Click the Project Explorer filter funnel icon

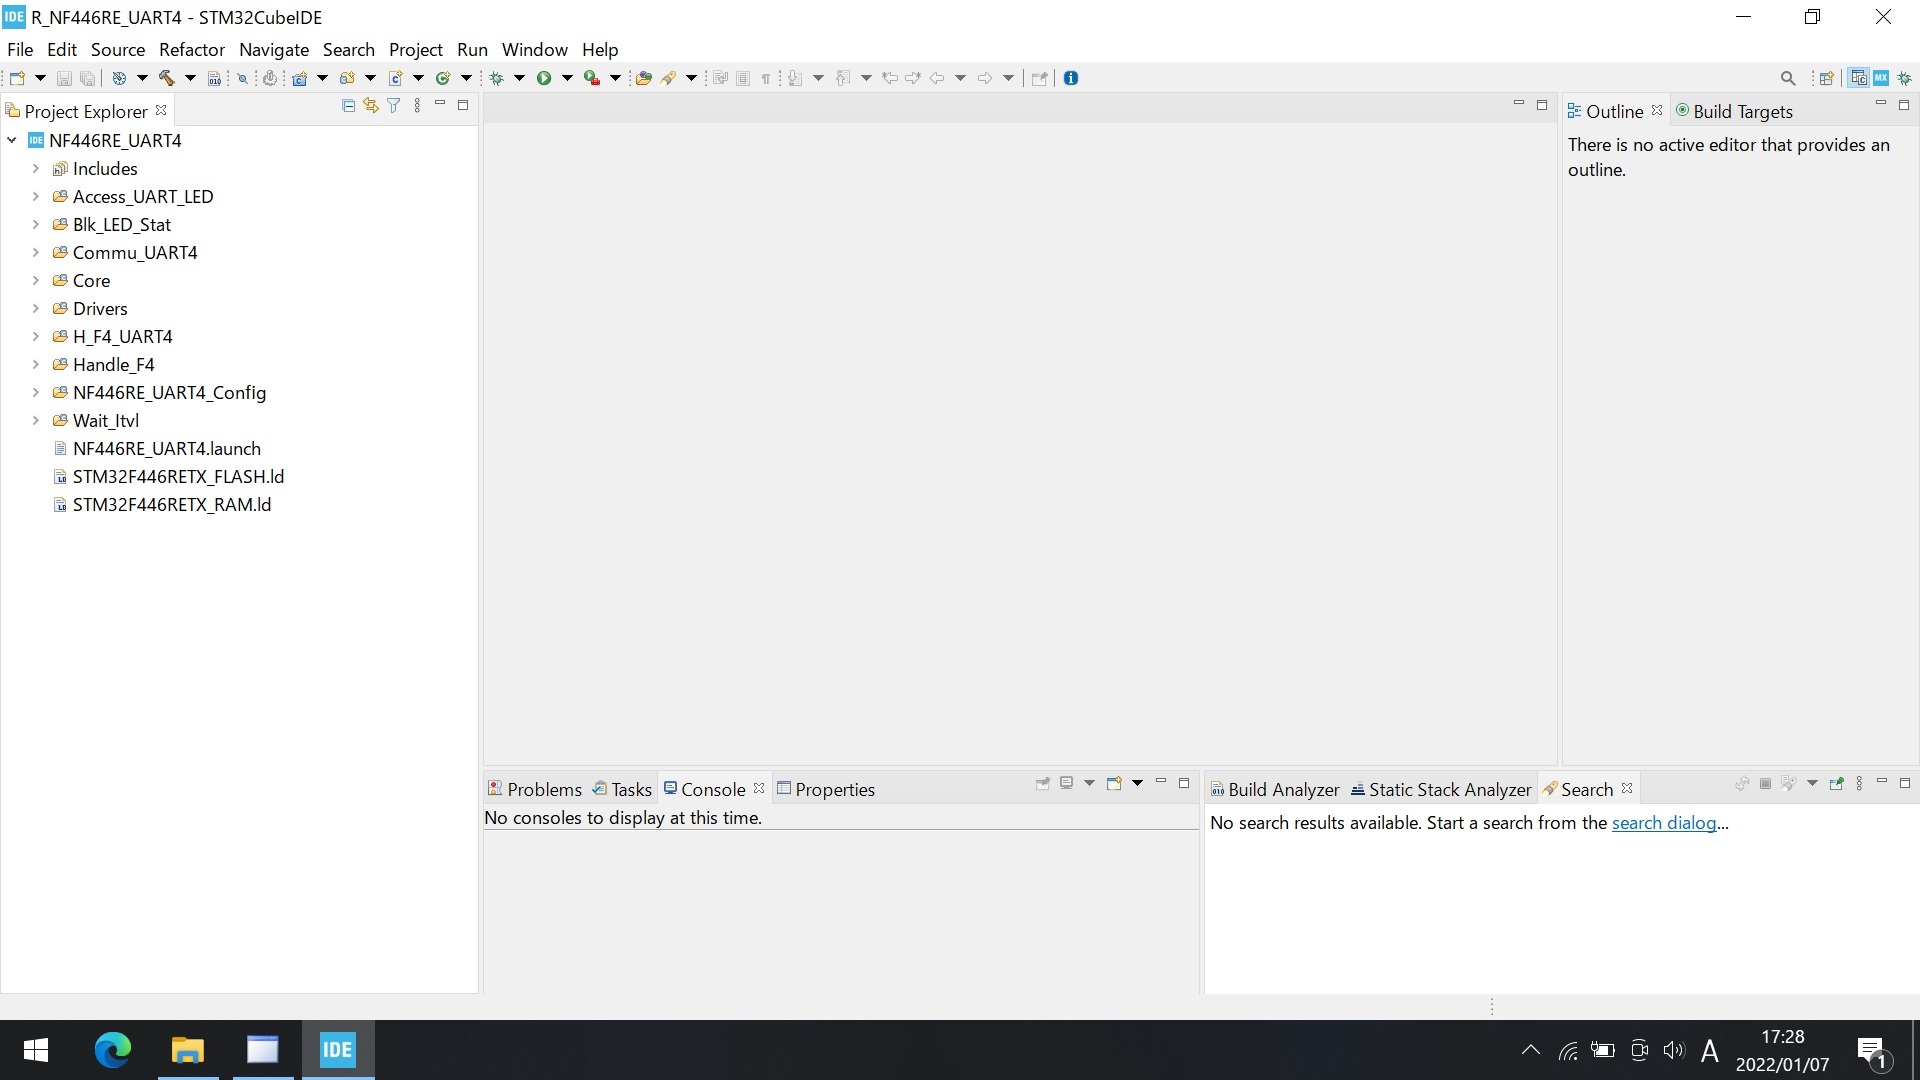click(x=394, y=105)
